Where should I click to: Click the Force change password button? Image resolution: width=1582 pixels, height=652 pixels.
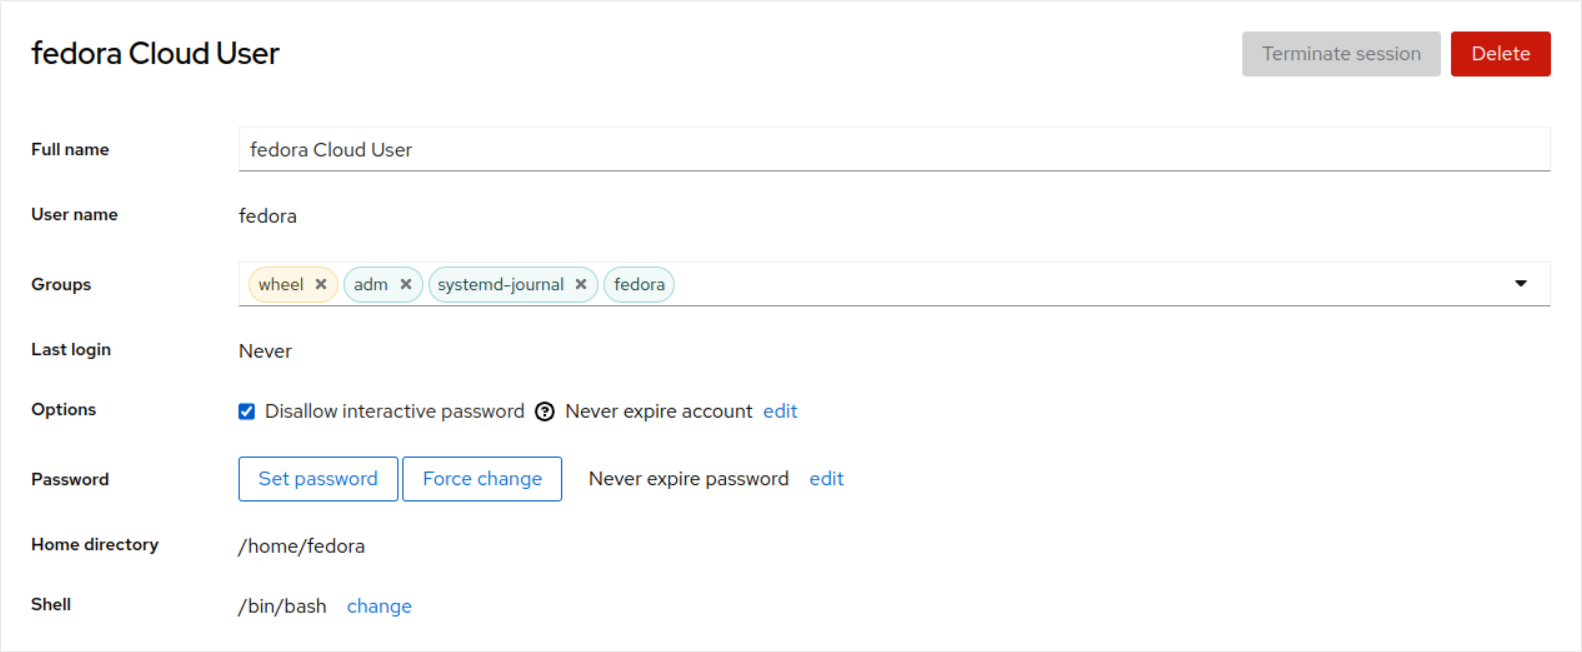click(482, 479)
